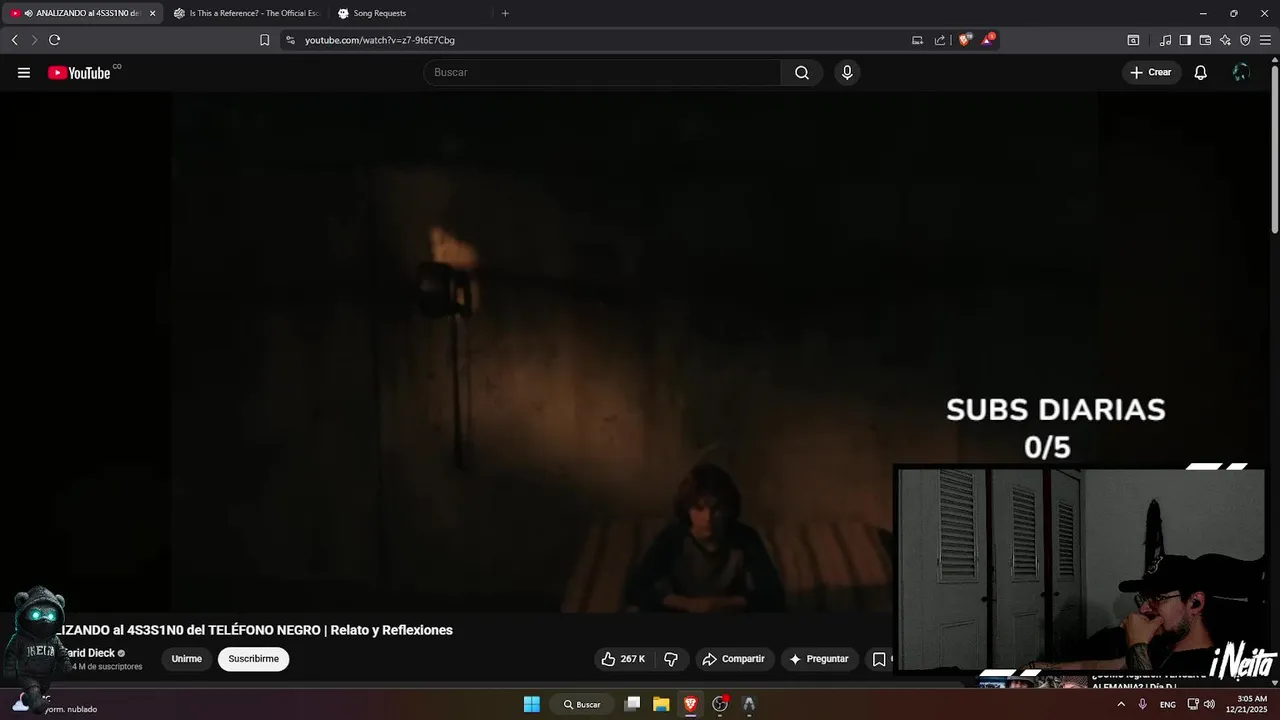Reload the page with refresh icon
The width and height of the screenshot is (1280, 720).
point(54,40)
